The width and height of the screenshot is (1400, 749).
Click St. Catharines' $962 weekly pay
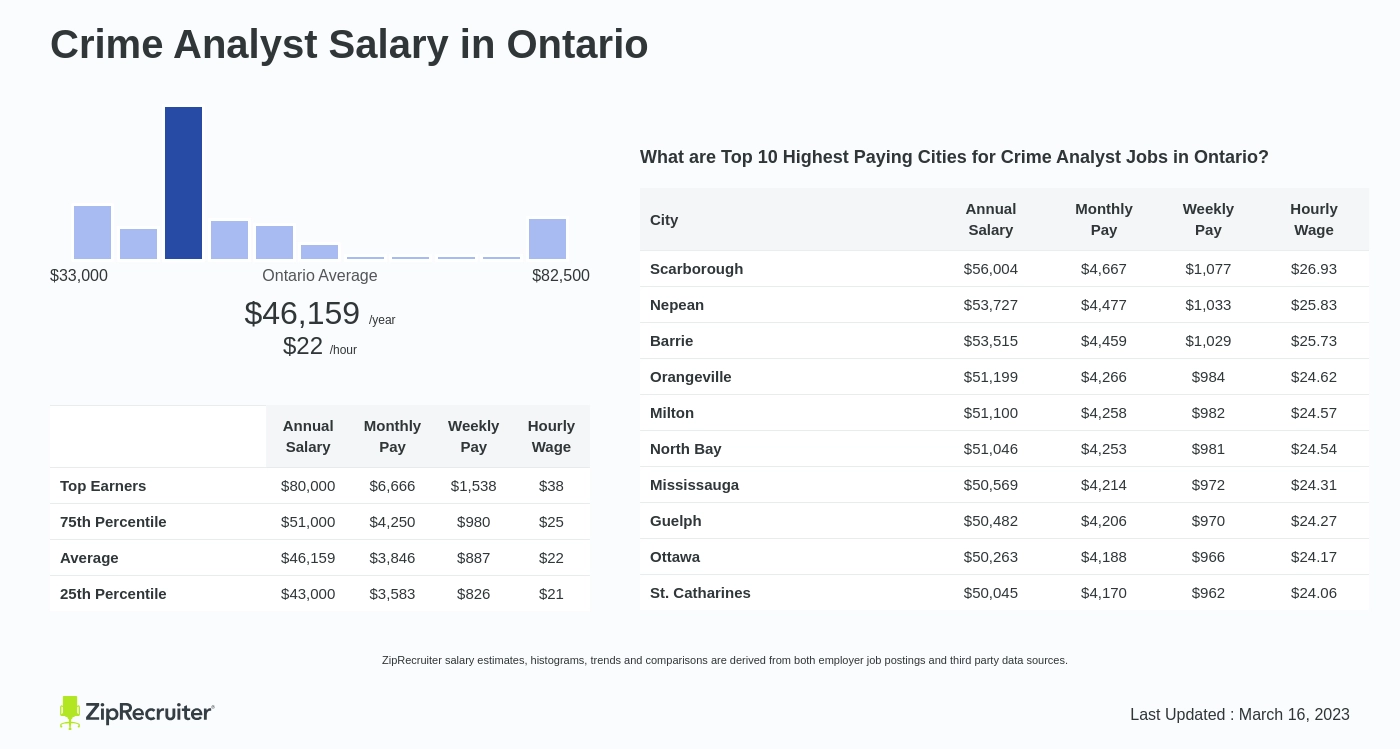[x=1208, y=592]
